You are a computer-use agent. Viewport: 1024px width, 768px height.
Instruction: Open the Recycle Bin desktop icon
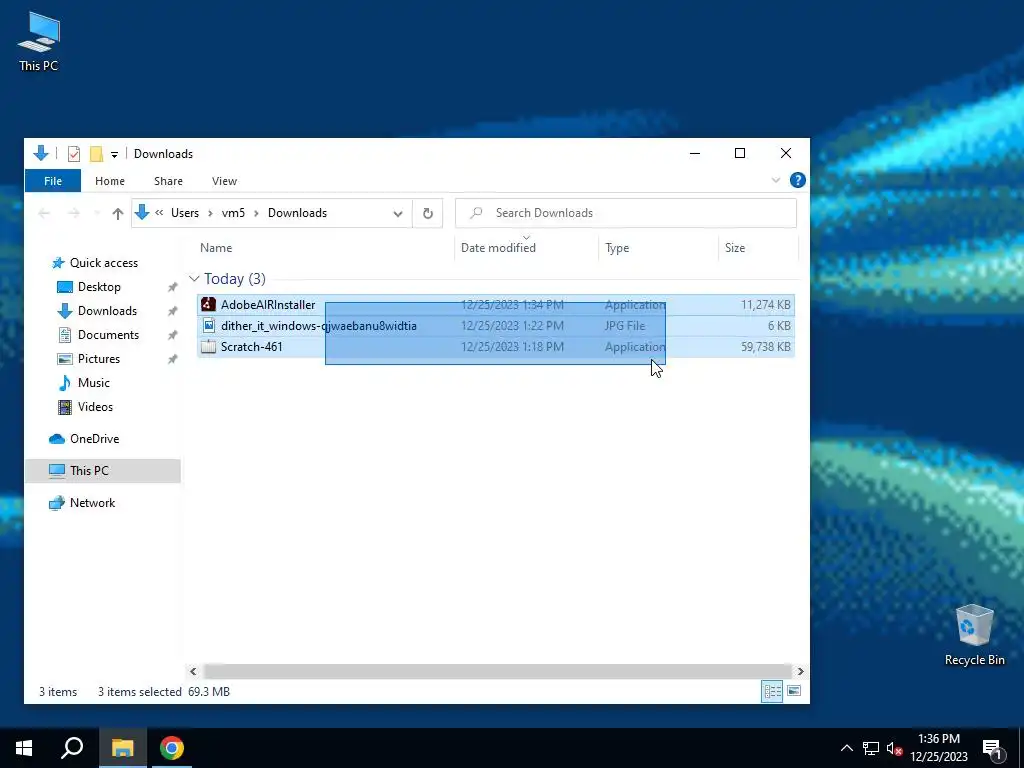click(974, 635)
